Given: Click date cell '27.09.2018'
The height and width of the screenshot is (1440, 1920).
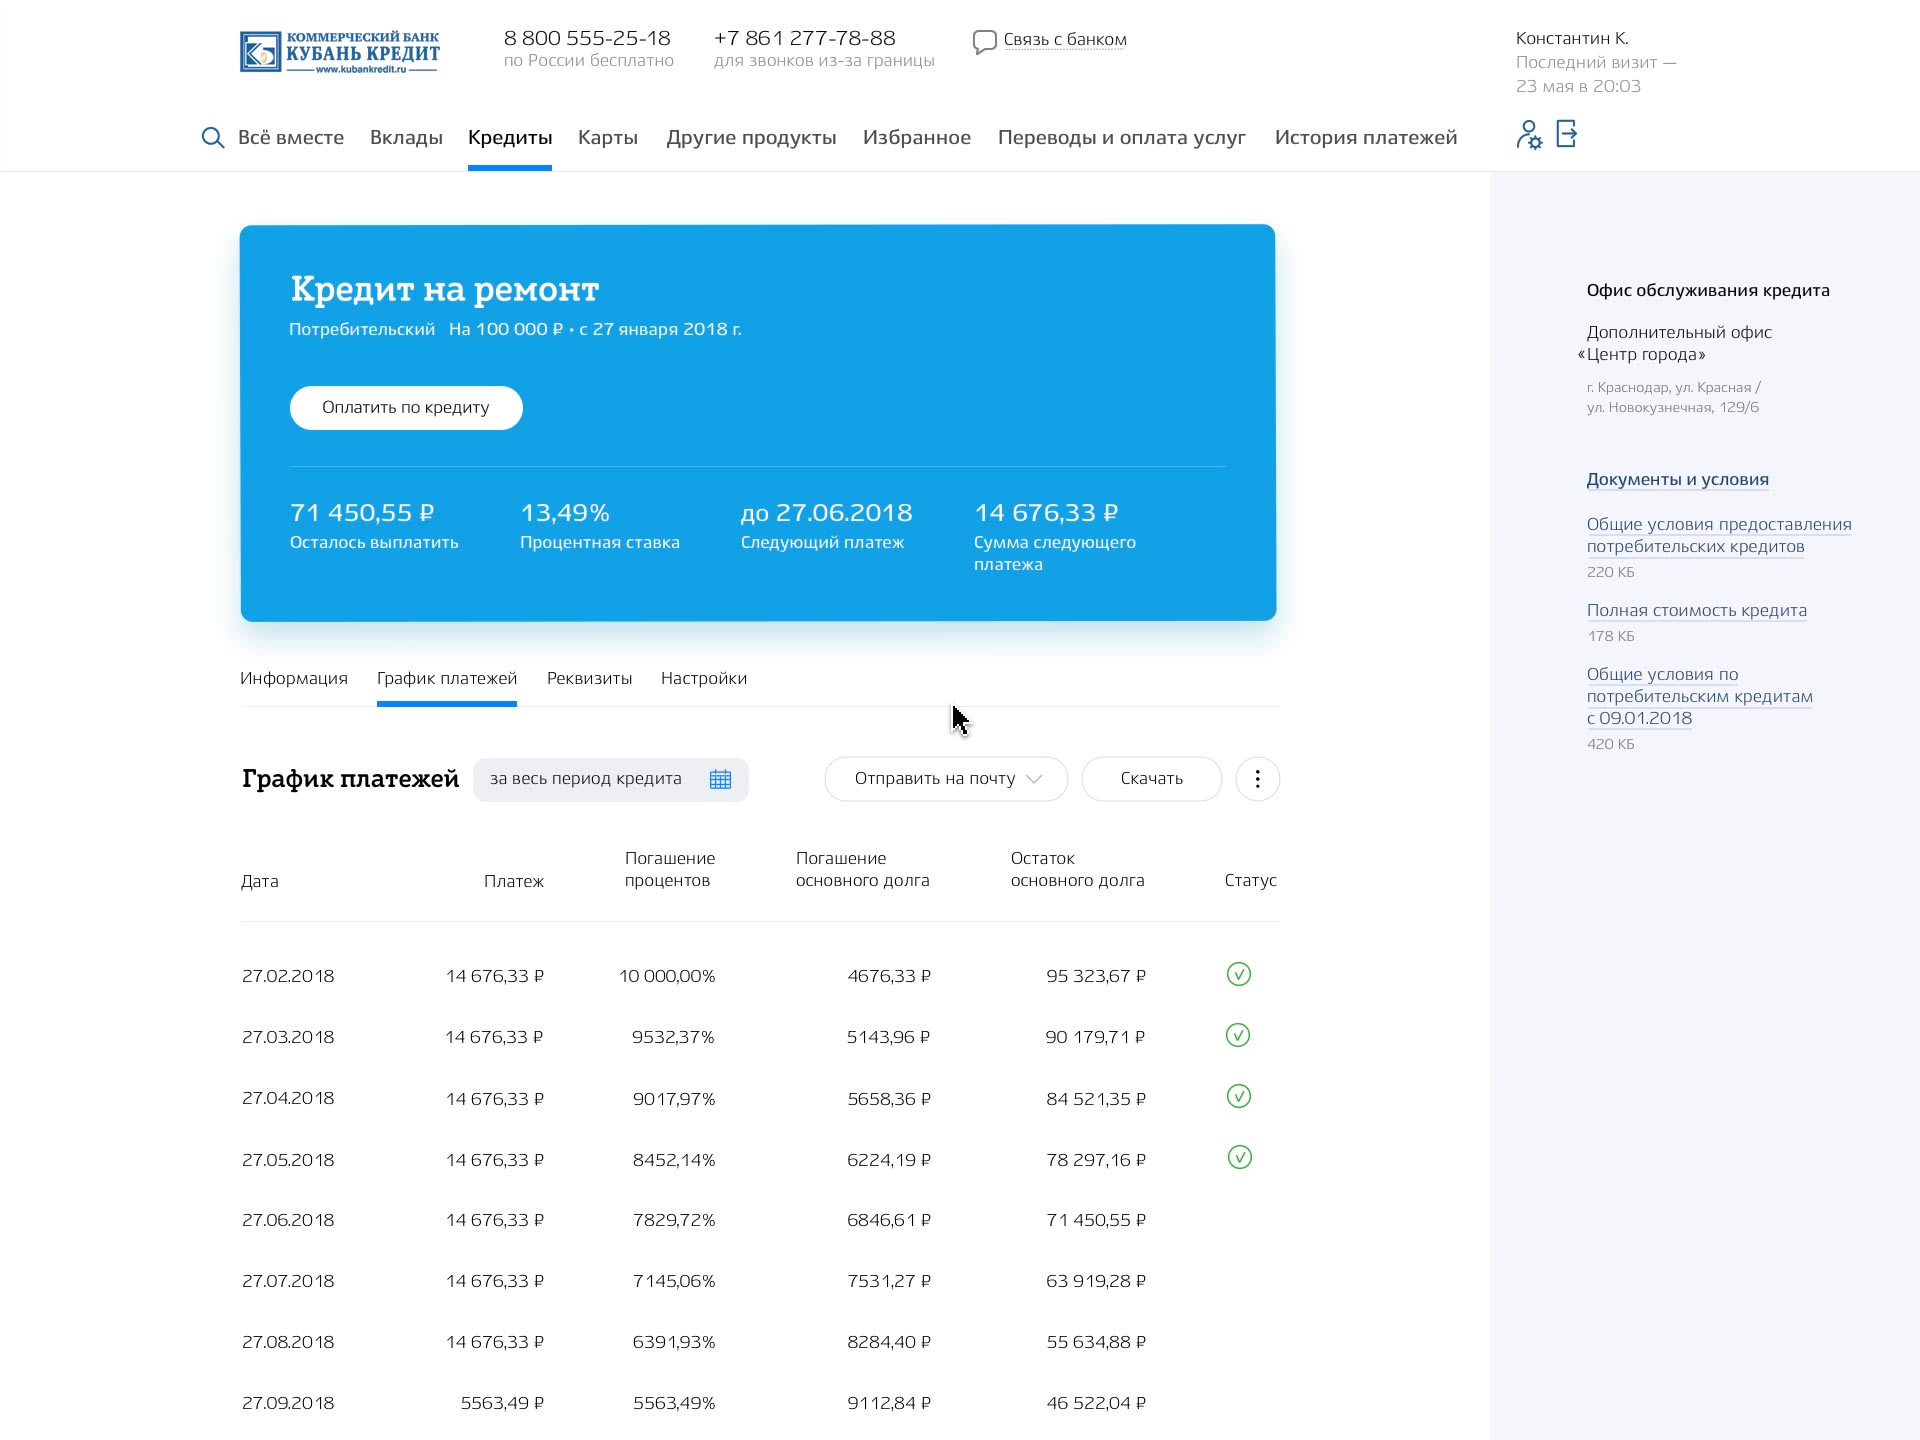Looking at the screenshot, I should point(288,1403).
